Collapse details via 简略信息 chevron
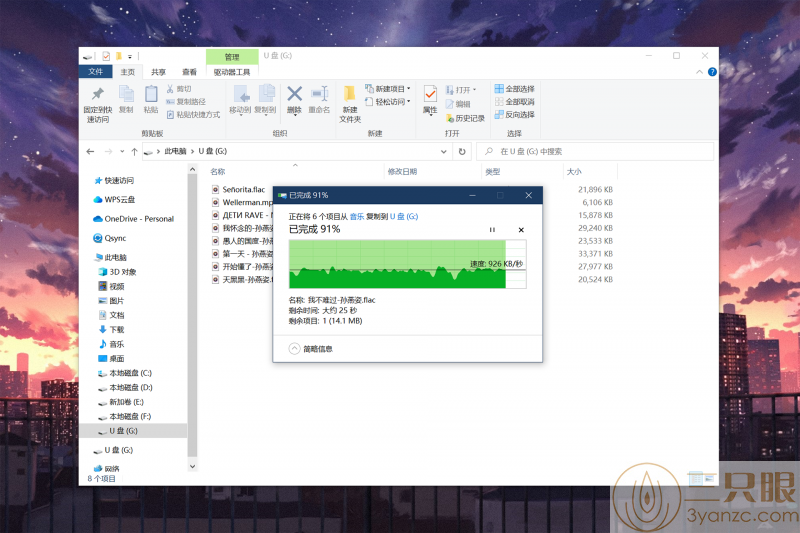800x533 pixels. click(x=294, y=349)
